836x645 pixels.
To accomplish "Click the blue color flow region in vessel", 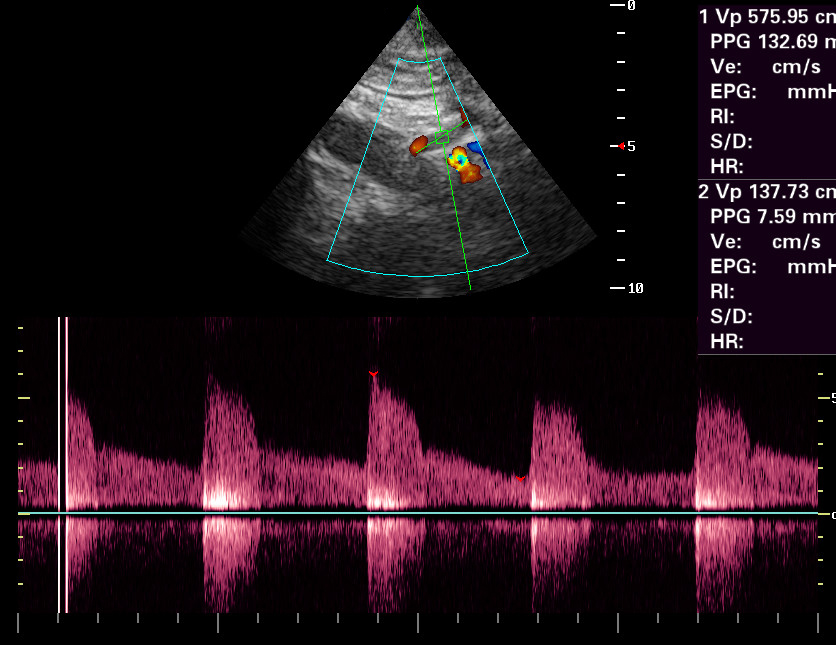I will (x=475, y=152).
